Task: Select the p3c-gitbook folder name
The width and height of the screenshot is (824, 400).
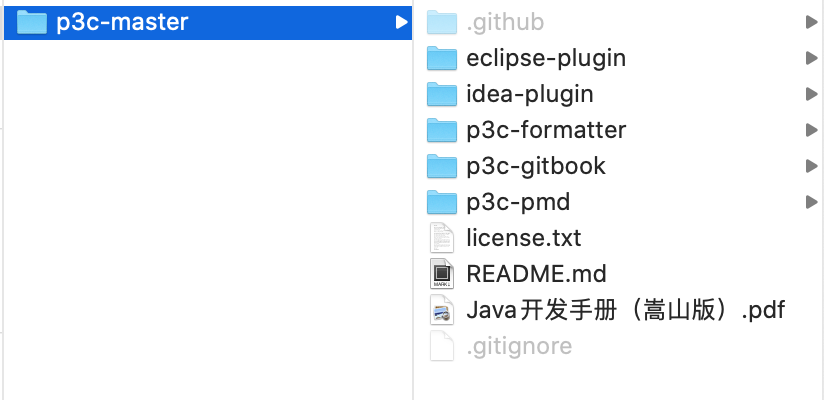Action: click(x=536, y=166)
